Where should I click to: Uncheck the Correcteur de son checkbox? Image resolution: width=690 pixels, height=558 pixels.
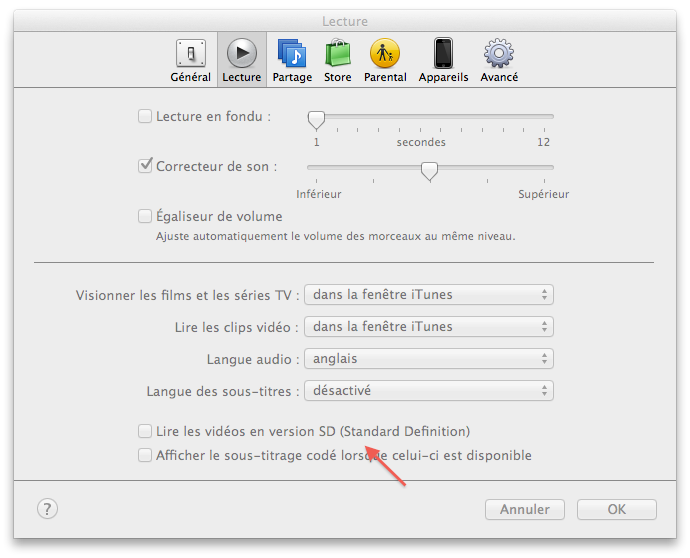click(x=145, y=166)
